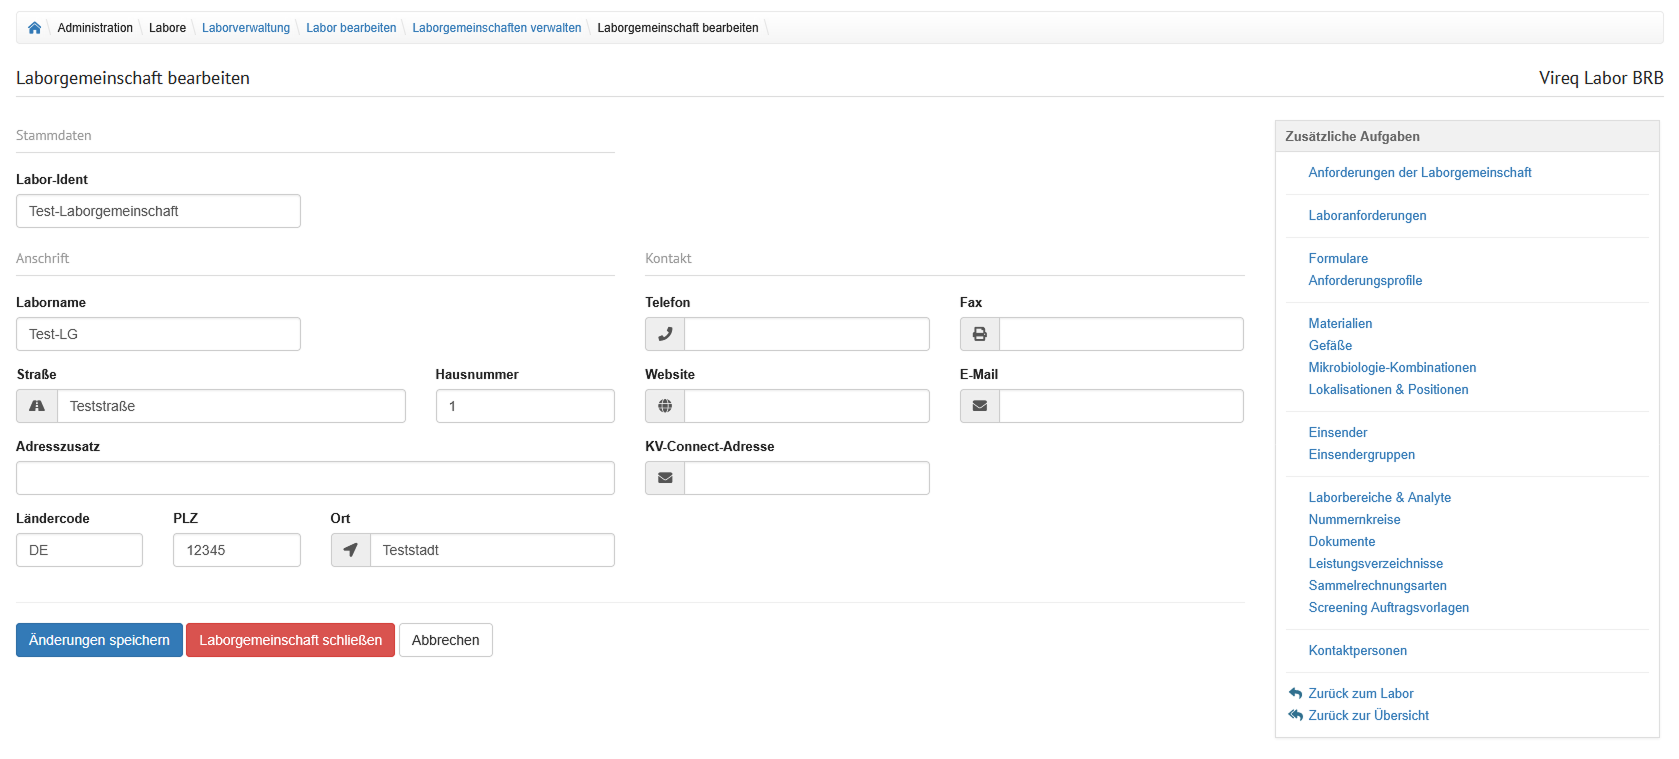Focus the Labor-Ident input field
1679x759 pixels.
(158, 211)
